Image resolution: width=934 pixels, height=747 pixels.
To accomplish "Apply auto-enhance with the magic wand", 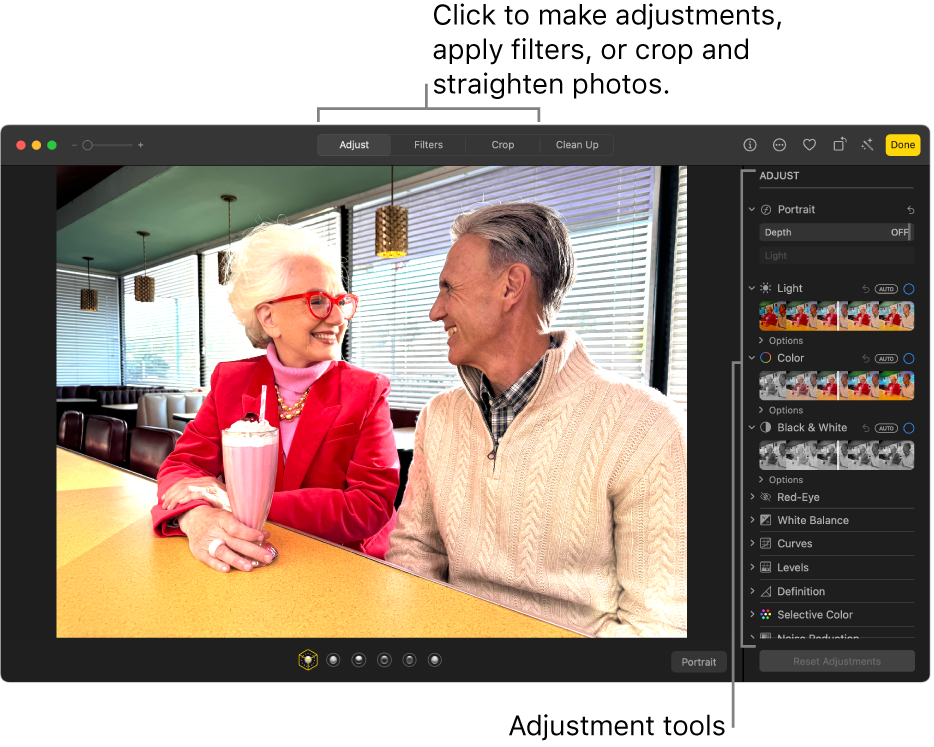I will point(867,145).
